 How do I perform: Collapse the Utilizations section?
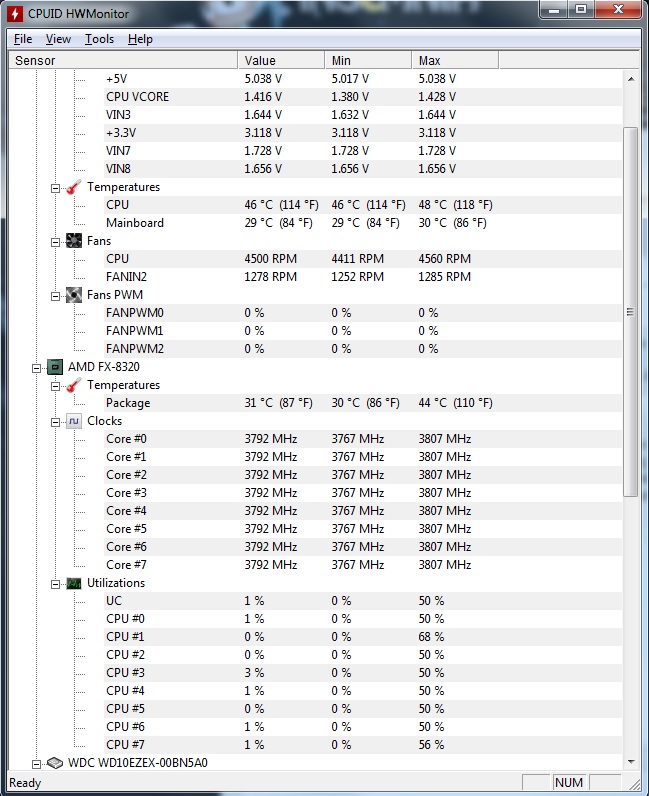coord(55,584)
